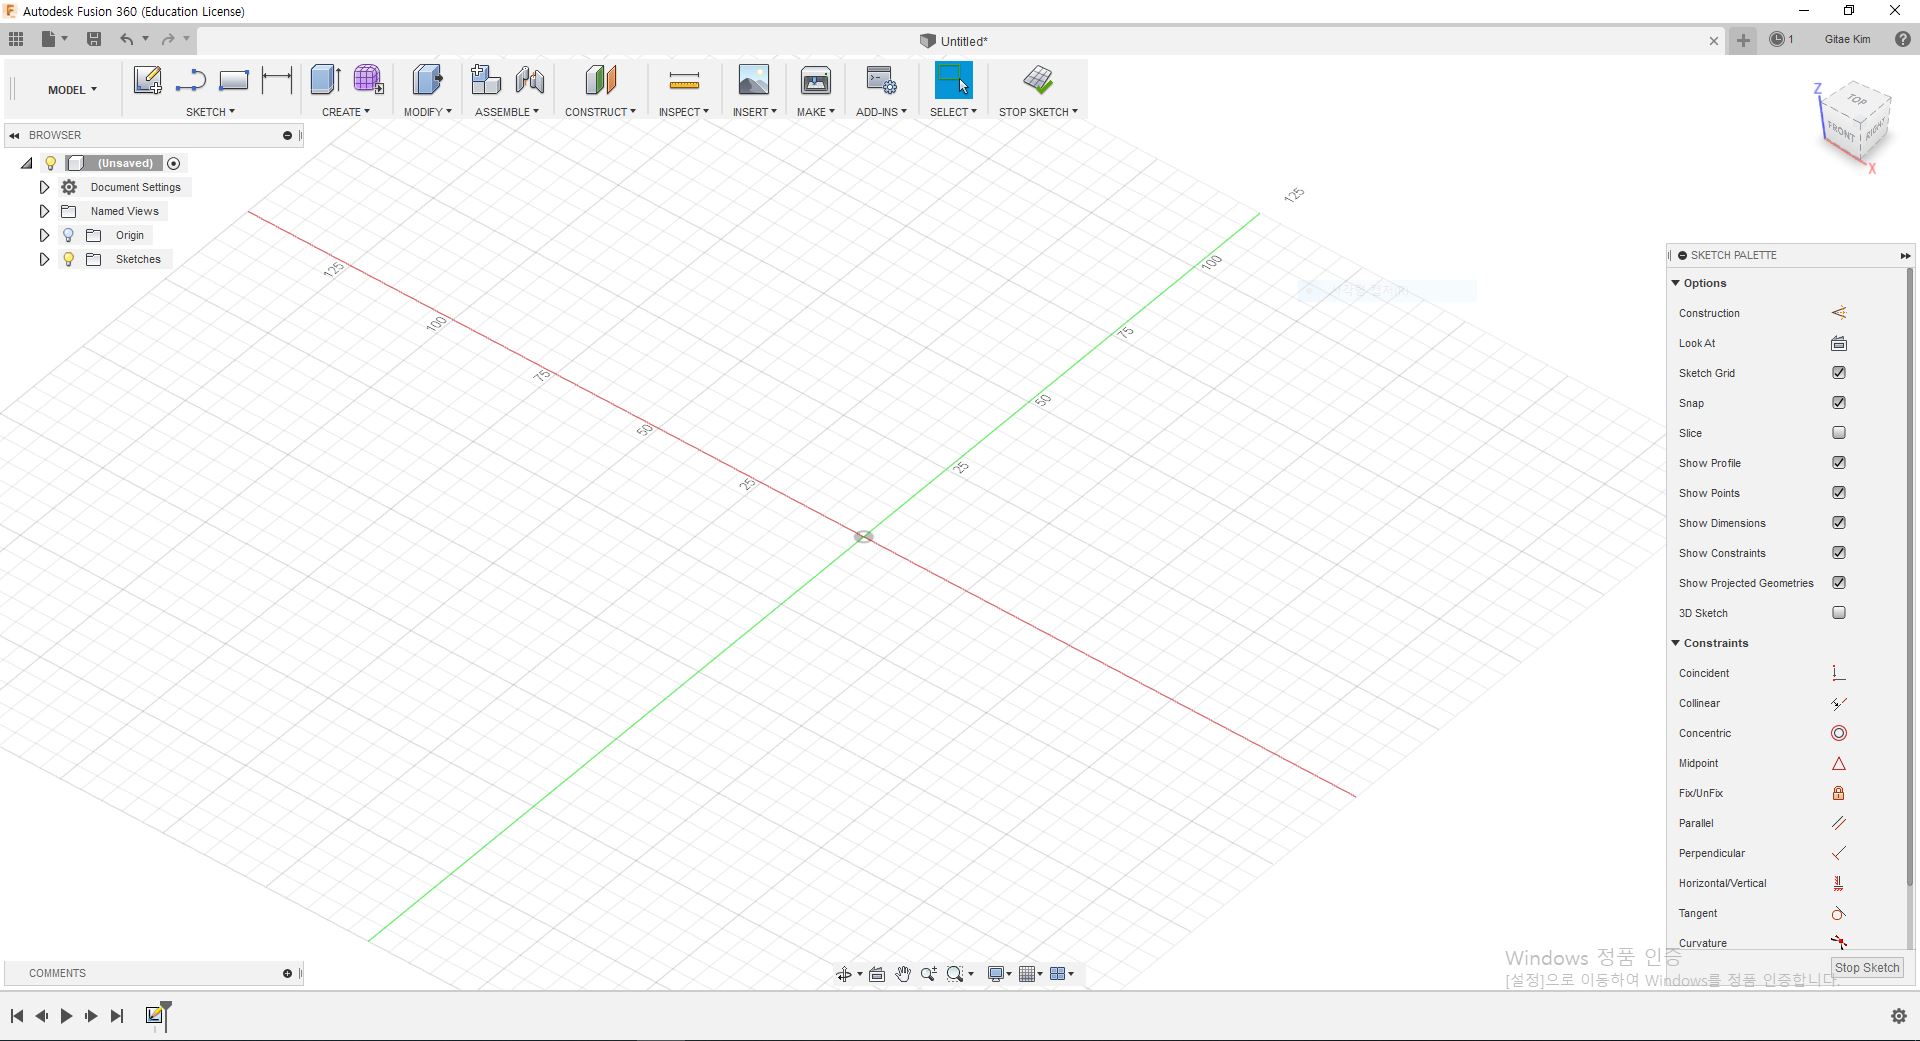Click the Extrude tool icon

325,80
